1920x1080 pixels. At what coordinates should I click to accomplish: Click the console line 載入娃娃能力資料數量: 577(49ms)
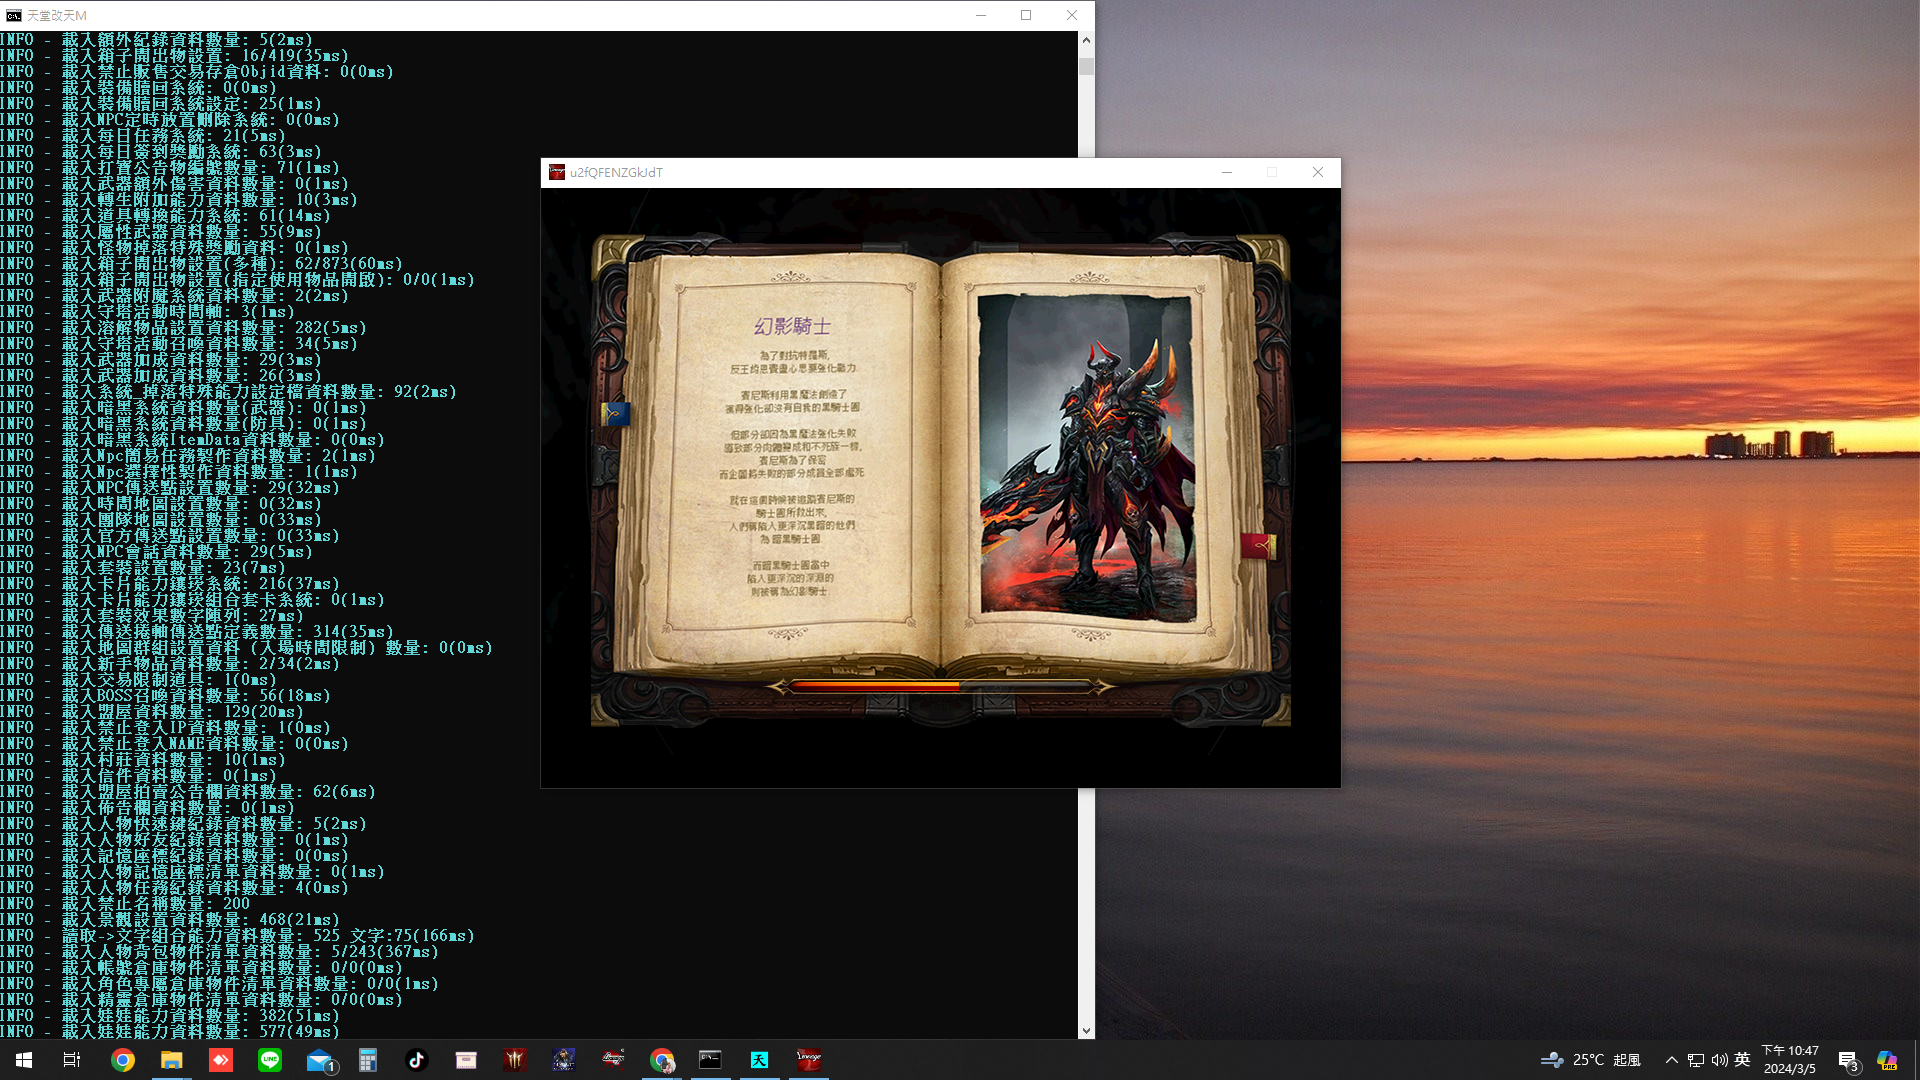(x=201, y=1031)
